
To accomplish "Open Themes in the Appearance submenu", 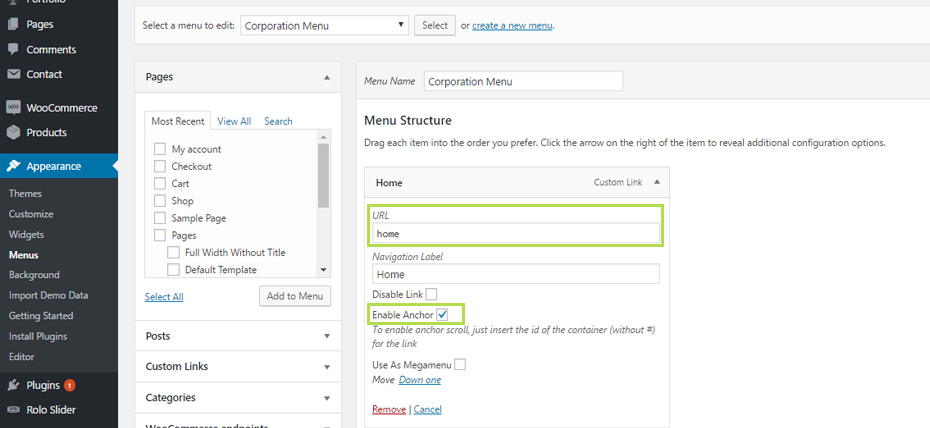I will [x=26, y=193].
